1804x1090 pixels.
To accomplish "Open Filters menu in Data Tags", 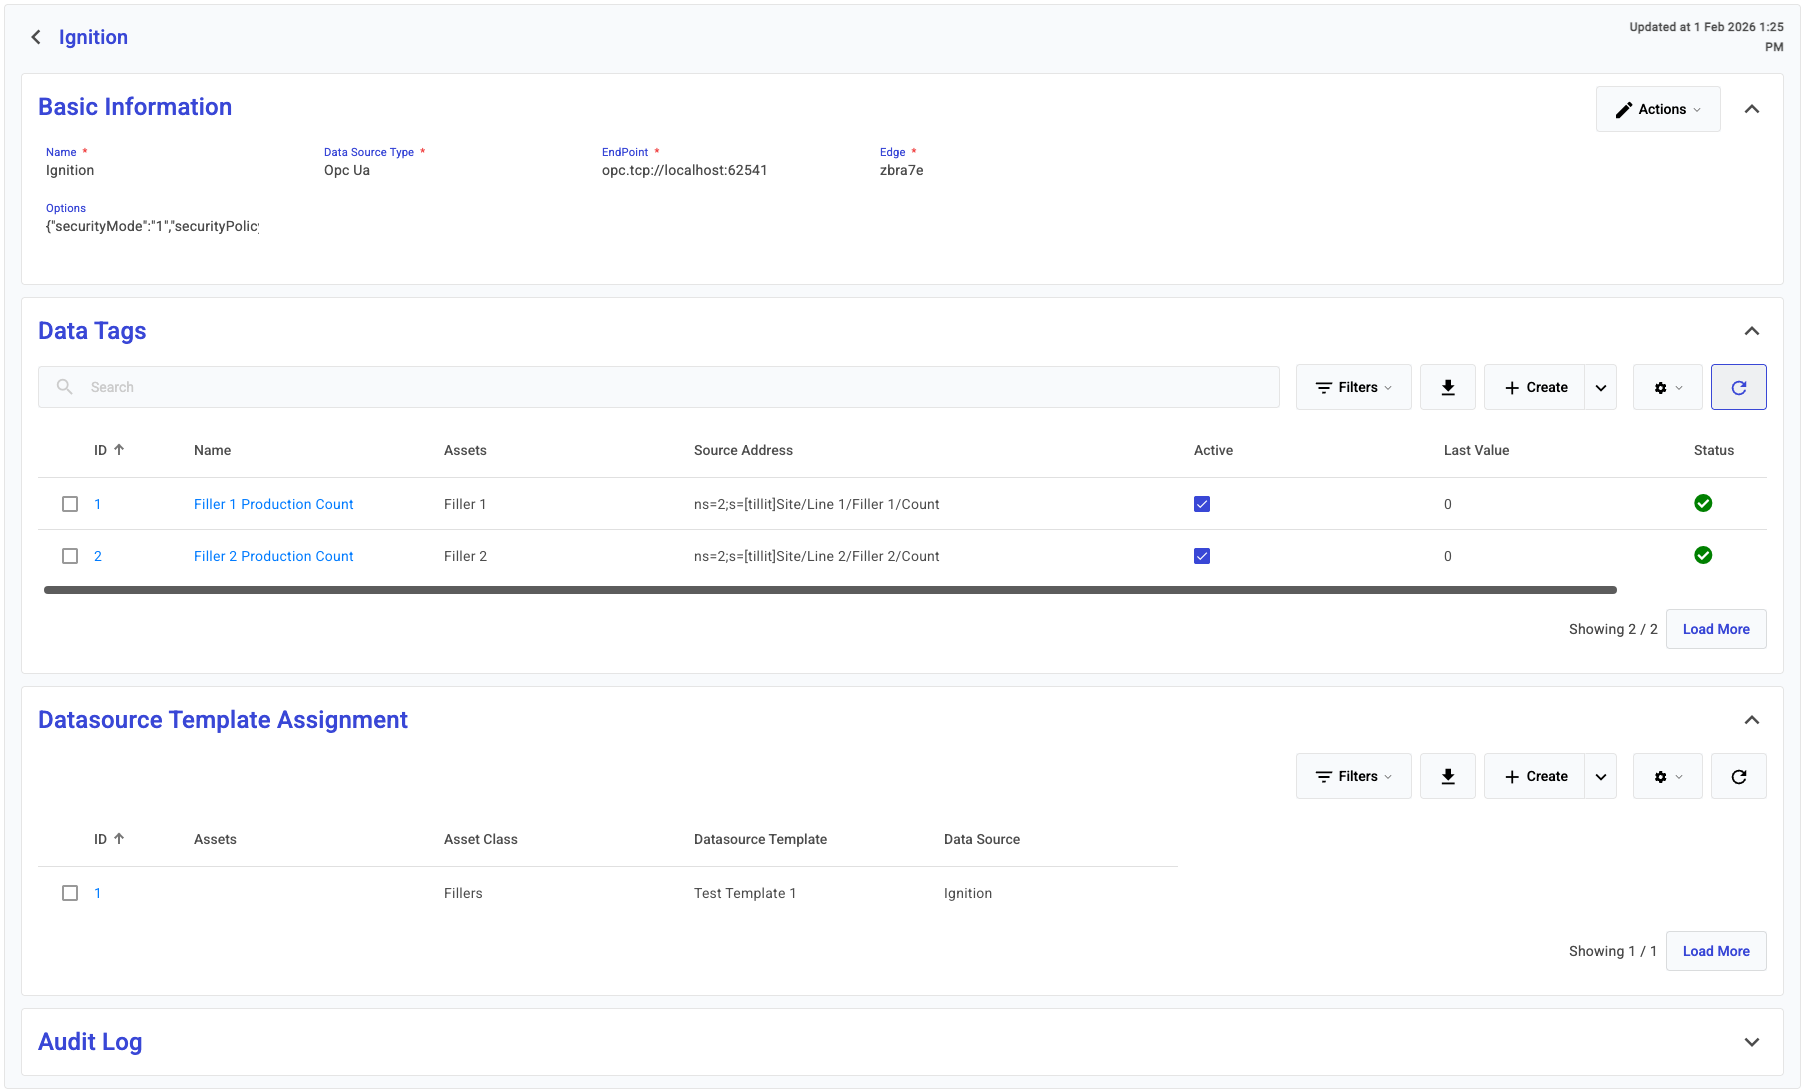I will click(1353, 388).
